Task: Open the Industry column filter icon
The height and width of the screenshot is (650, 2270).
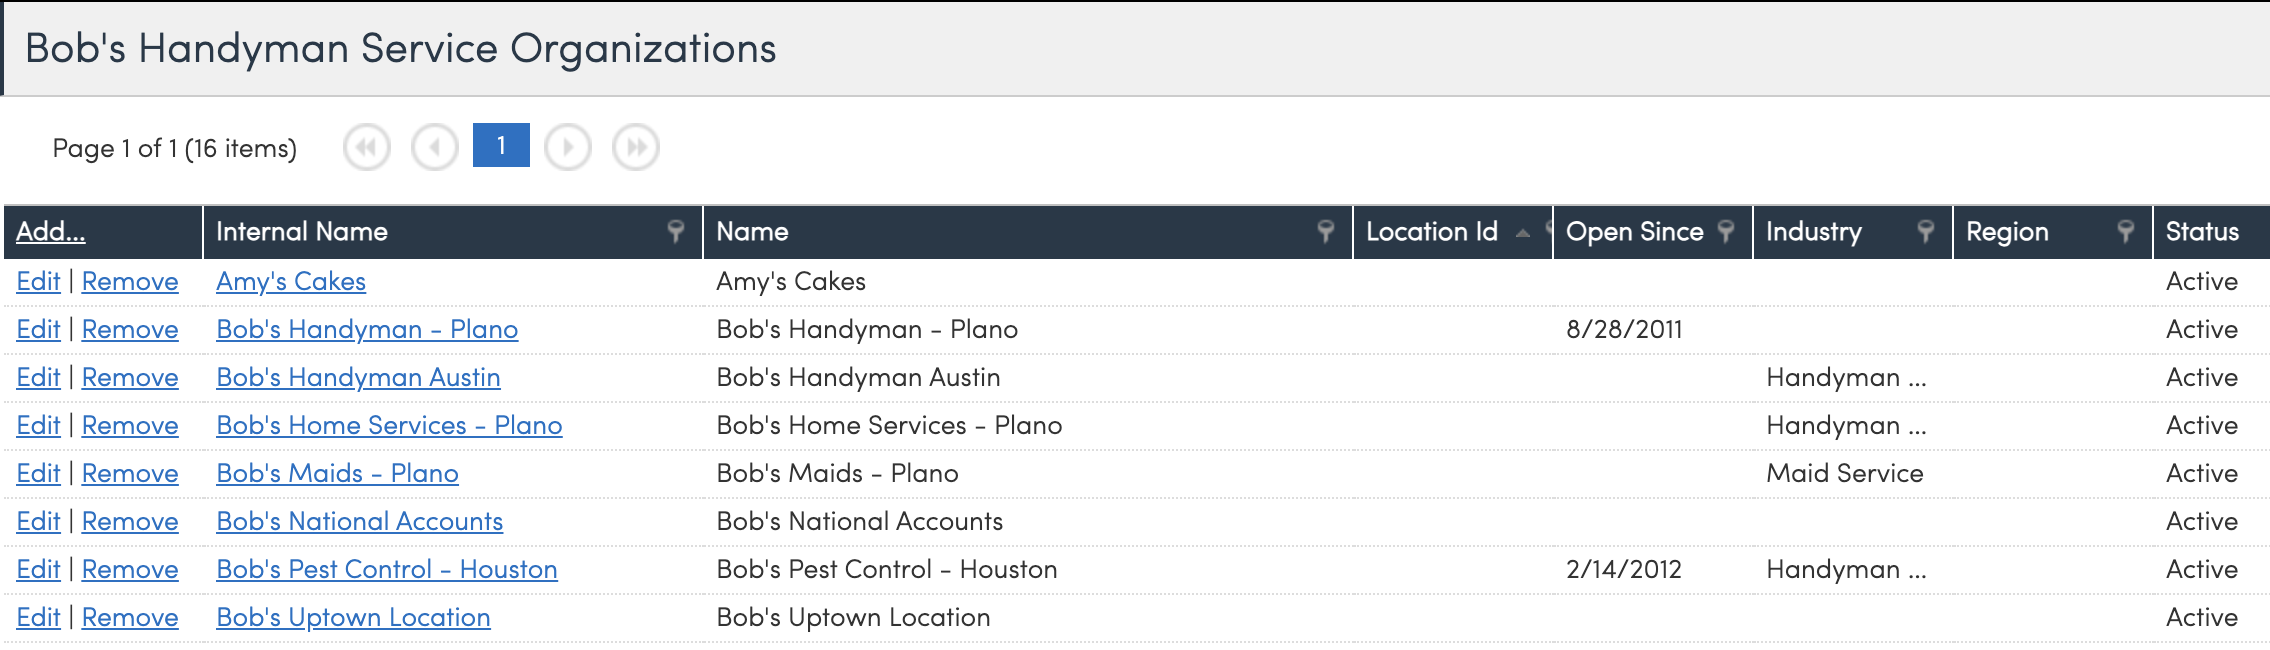Action: point(1926,232)
